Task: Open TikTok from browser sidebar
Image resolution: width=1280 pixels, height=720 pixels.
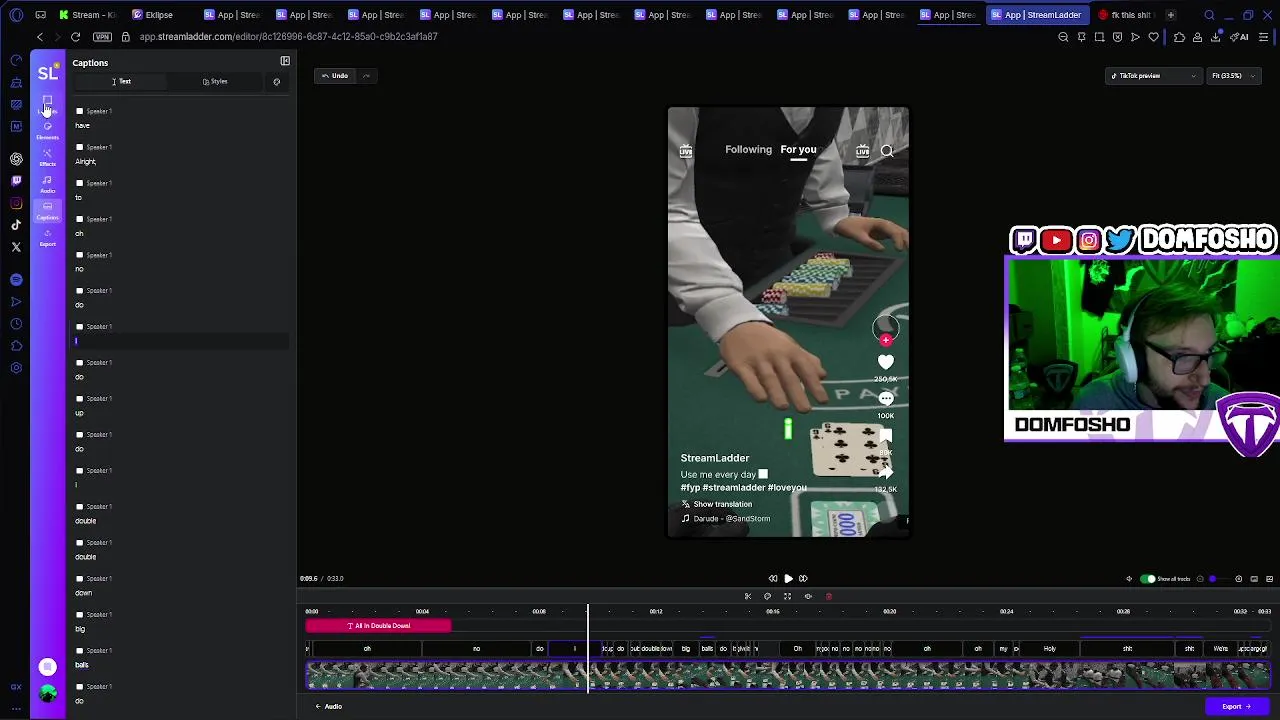Action: tap(16, 225)
